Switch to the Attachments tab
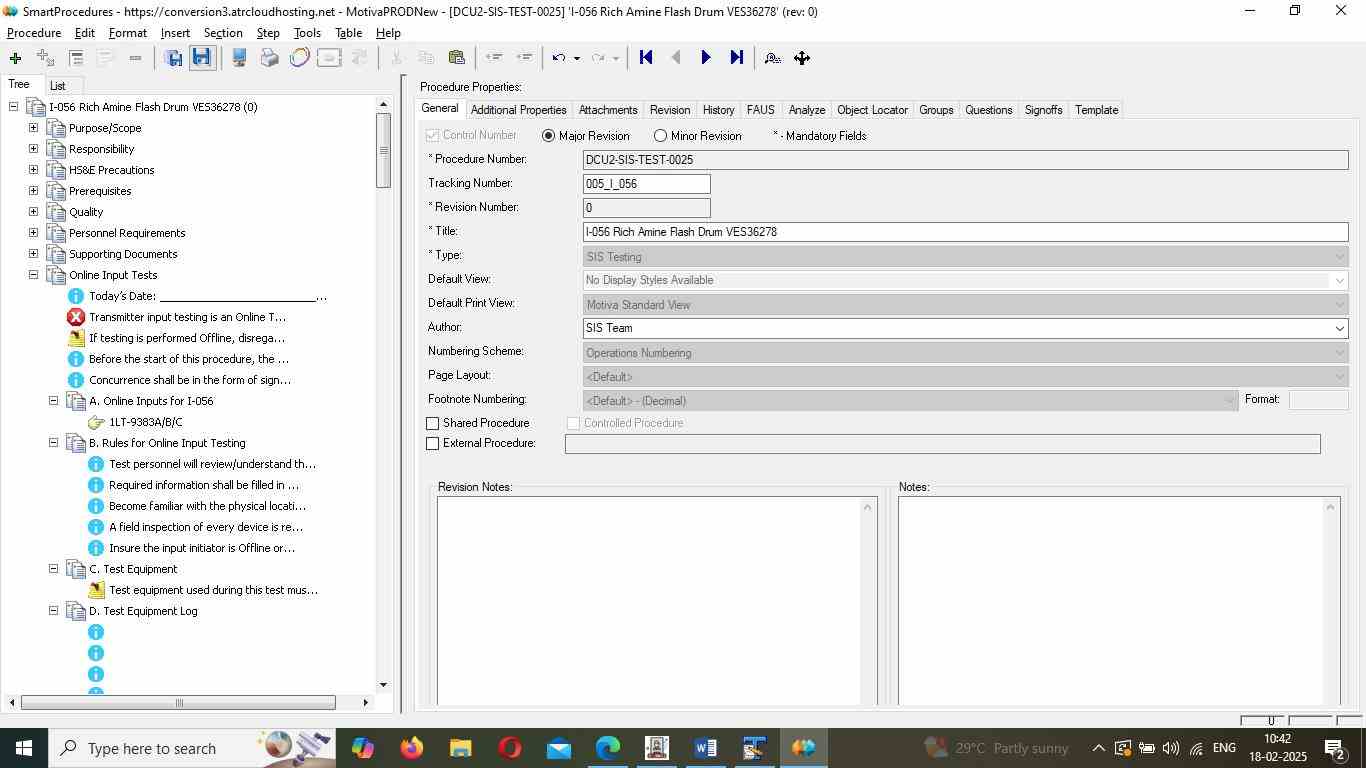 (607, 110)
